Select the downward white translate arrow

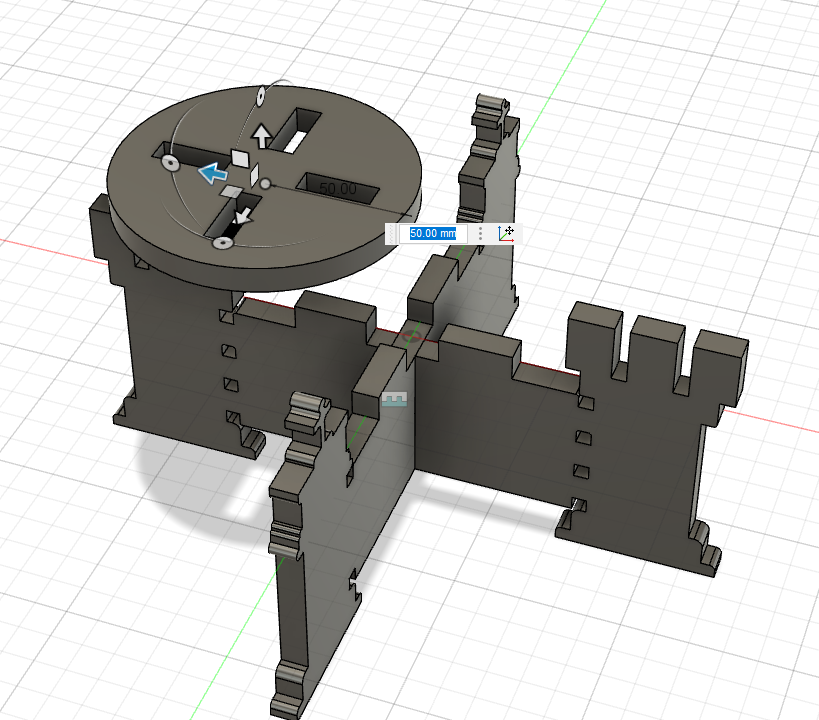(x=242, y=215)
